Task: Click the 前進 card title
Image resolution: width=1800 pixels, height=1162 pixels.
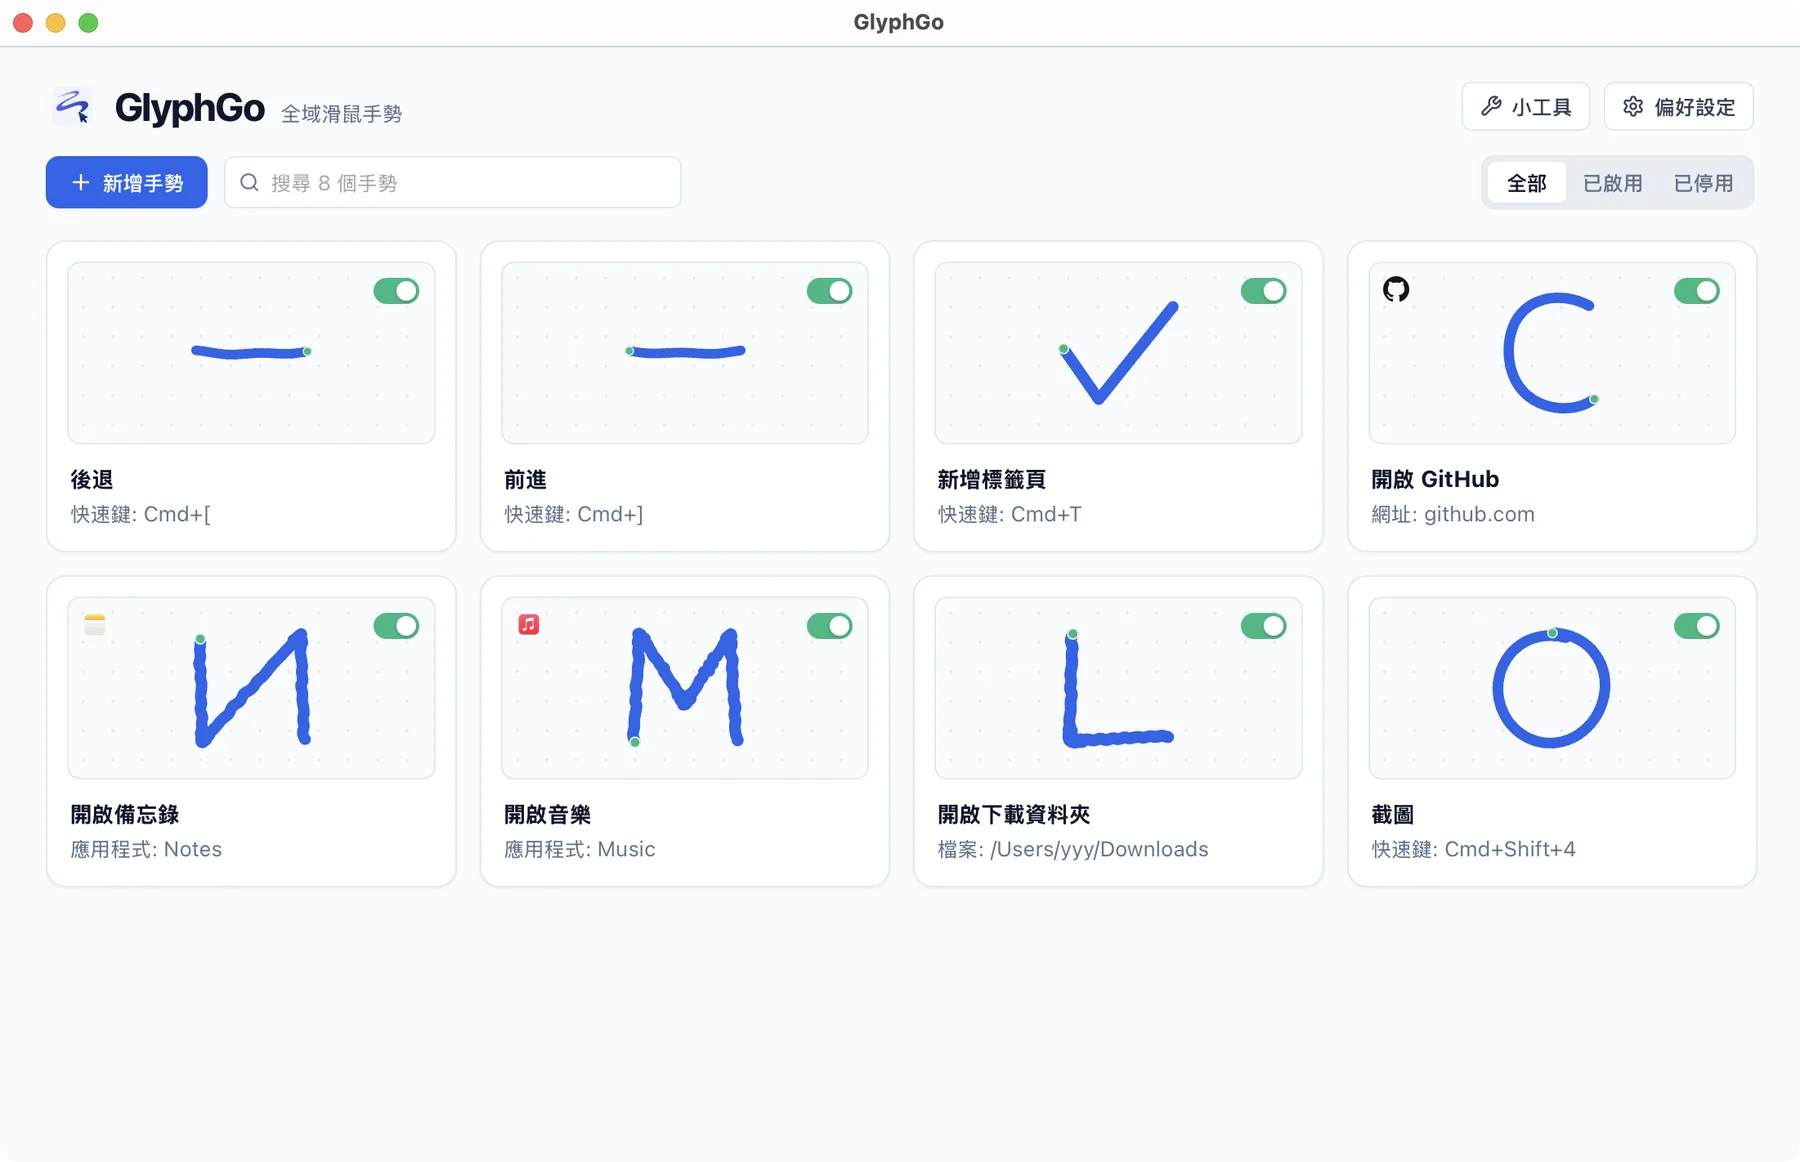Action: pyautogui.click(x=525, y=480)
